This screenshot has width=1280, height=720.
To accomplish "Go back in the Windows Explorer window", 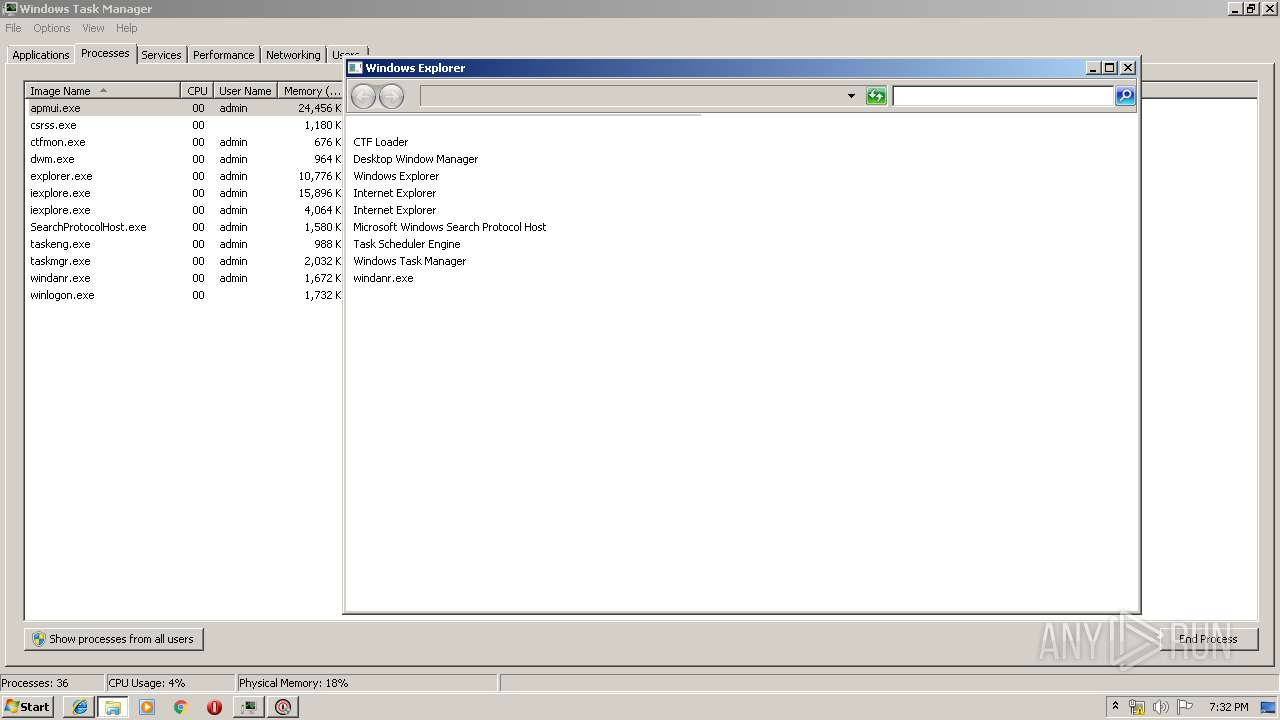I will (x=363, y=96).
